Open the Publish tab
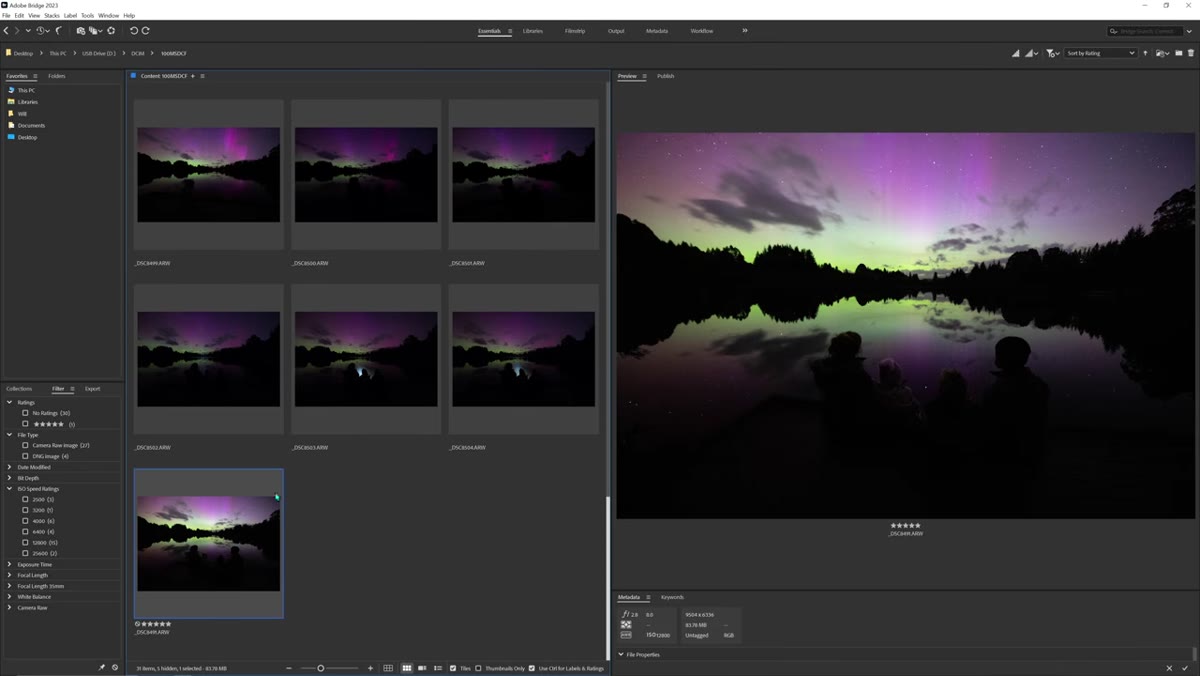The image size is (1200, 676). [666, 76]
